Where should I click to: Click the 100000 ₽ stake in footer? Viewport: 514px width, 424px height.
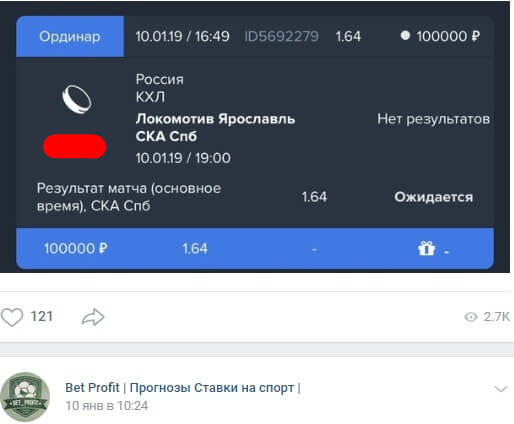[76, 249]
